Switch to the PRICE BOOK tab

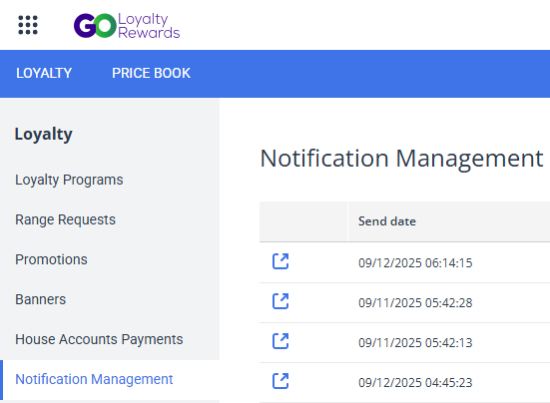151,73
